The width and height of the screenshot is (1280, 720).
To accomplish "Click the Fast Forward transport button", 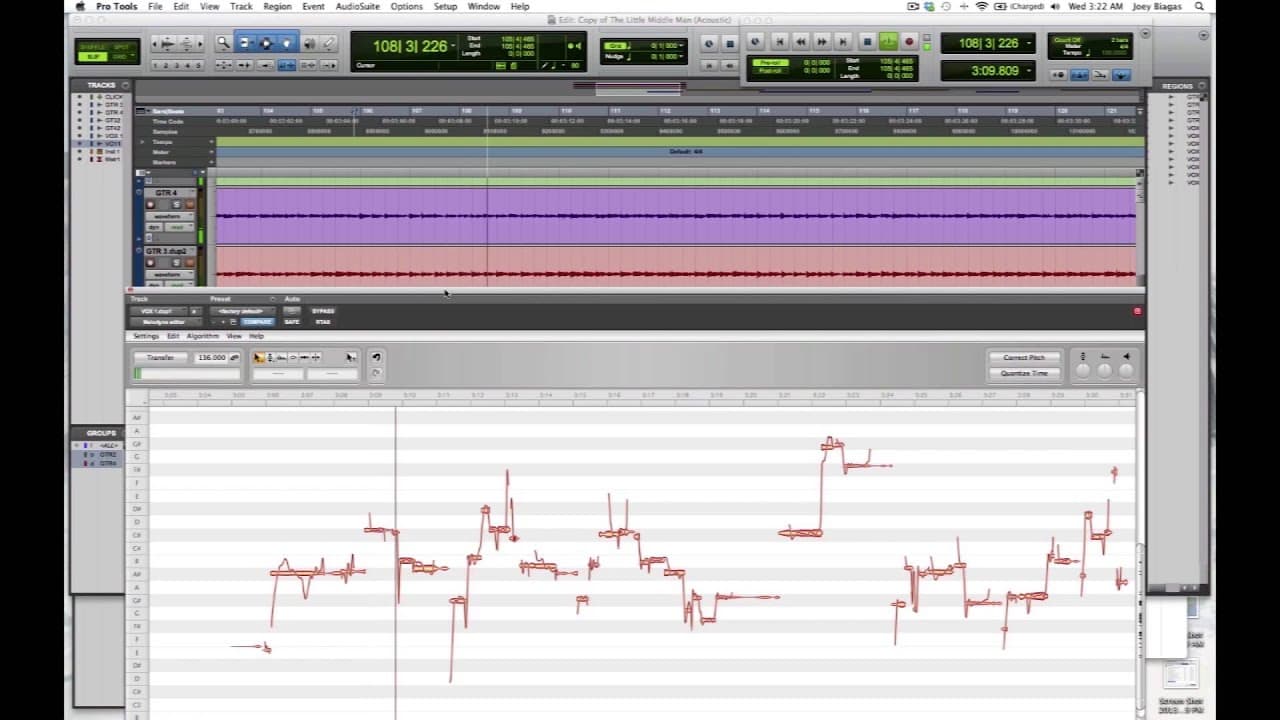I will (x=822, y=42).
